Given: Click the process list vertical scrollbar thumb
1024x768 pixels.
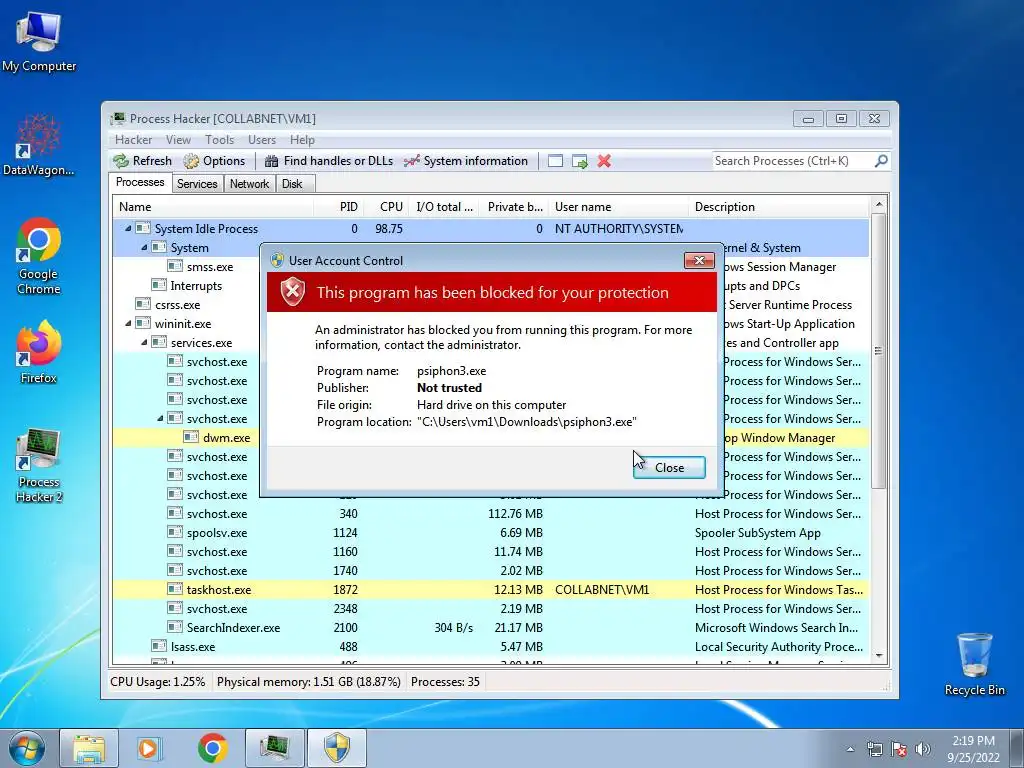Looking at the screenshot, I should tap(879, 351).
